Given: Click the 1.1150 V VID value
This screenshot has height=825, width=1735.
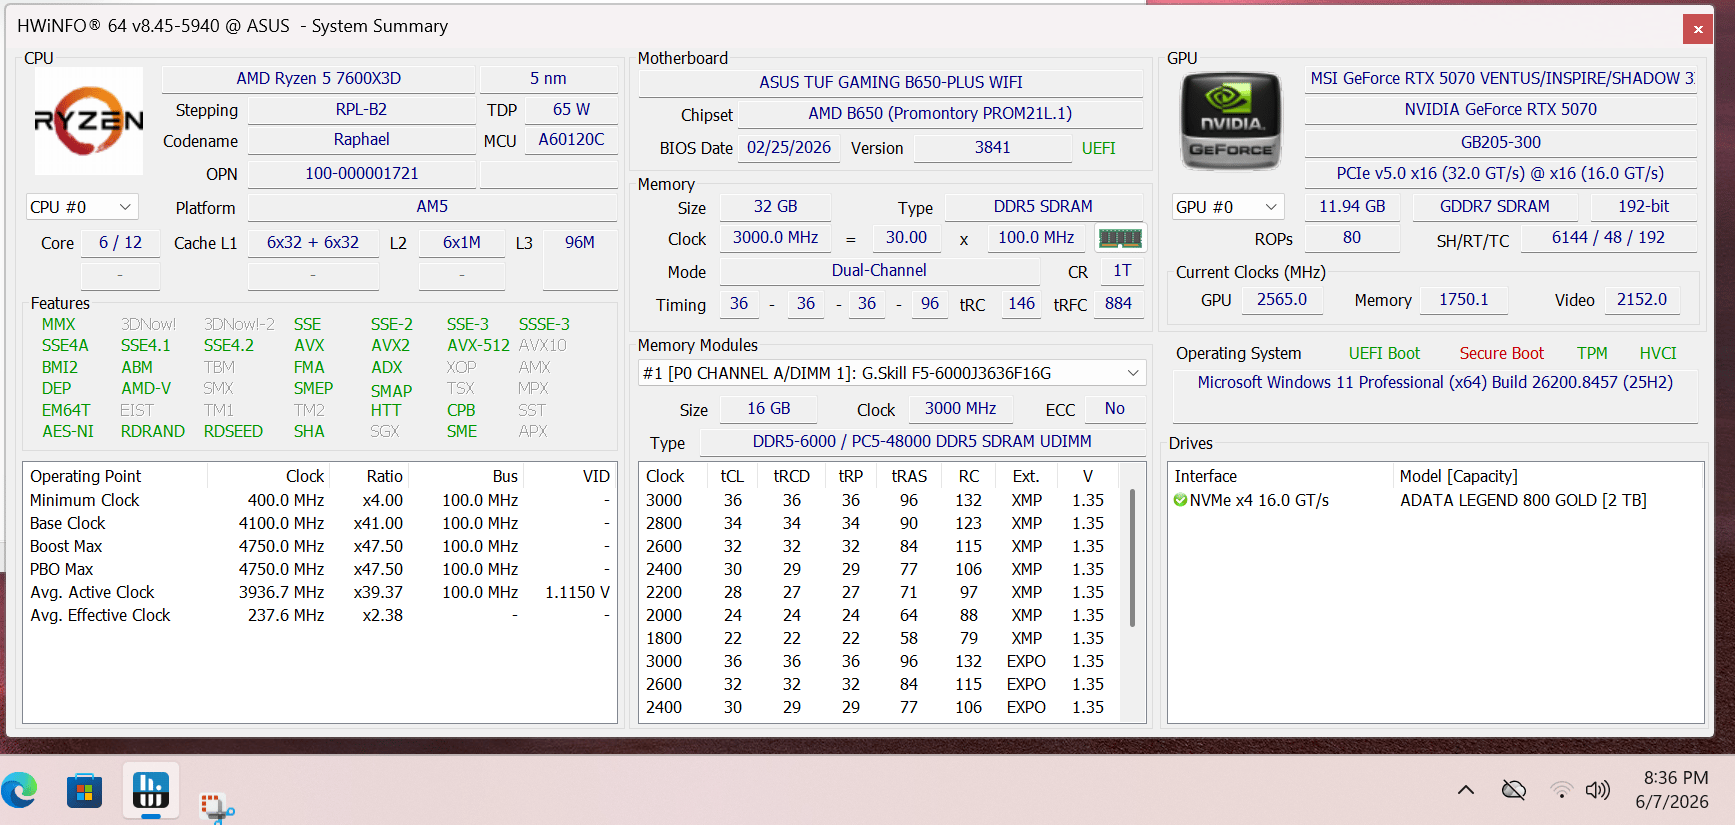Looking at the screenshot, I should click(577, 592).
